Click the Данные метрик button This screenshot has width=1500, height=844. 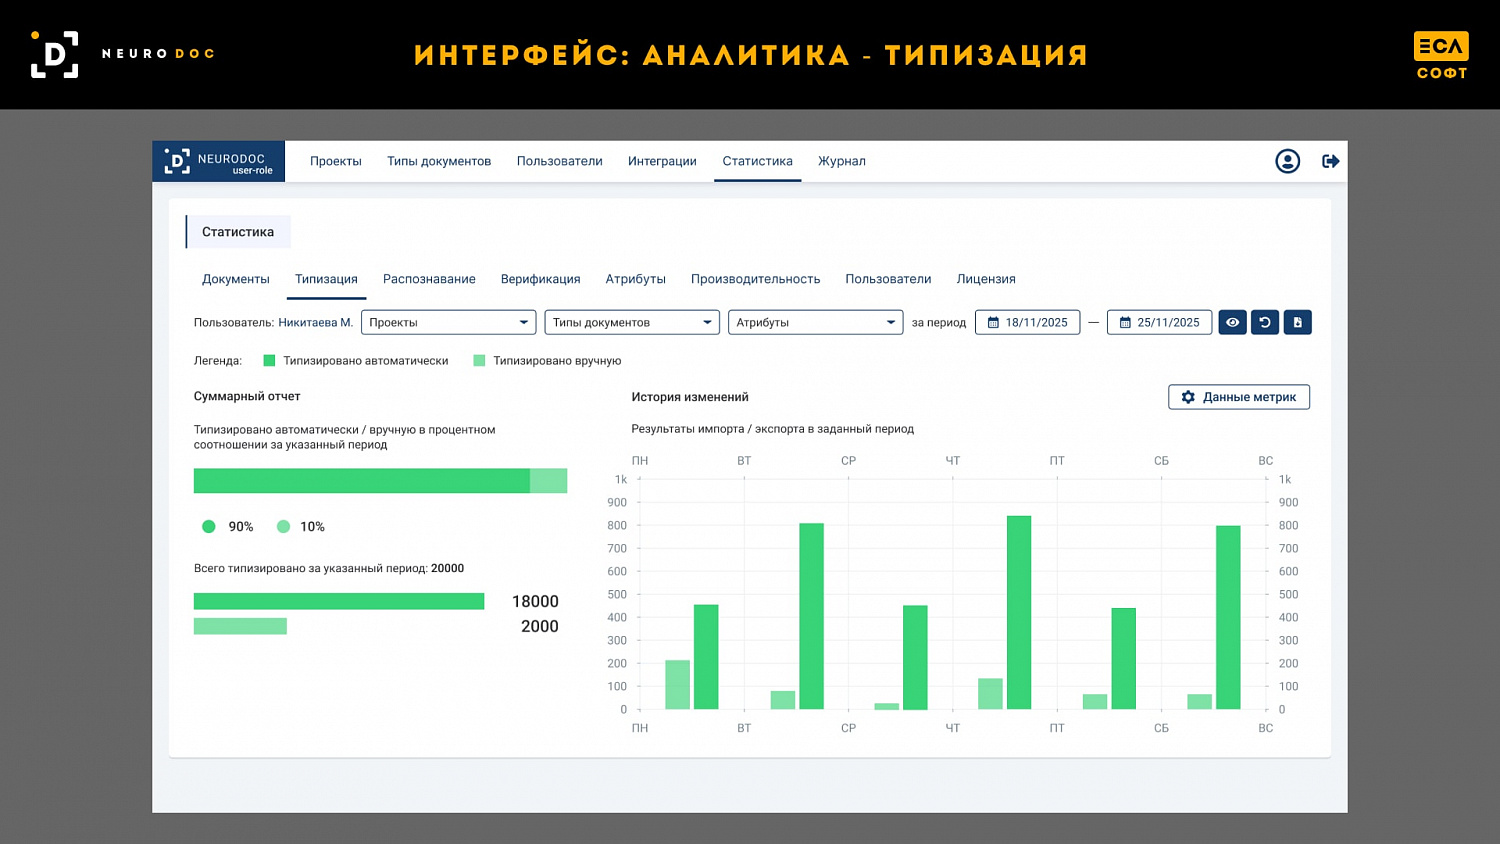coord(1239,397)
